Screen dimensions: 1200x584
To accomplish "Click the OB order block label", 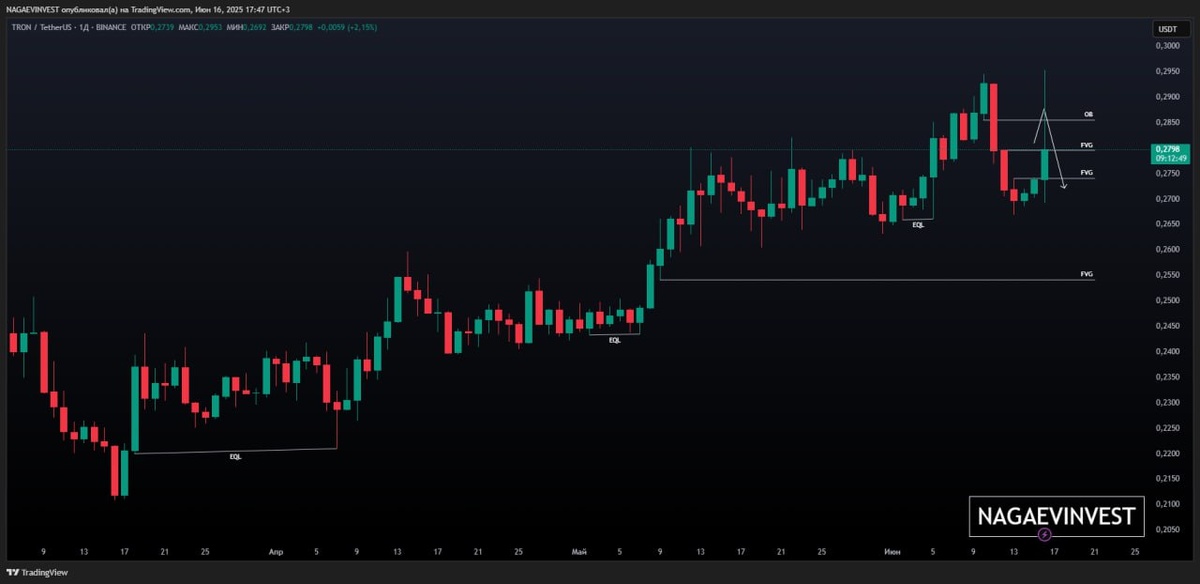I will [x=1087, y=114].
